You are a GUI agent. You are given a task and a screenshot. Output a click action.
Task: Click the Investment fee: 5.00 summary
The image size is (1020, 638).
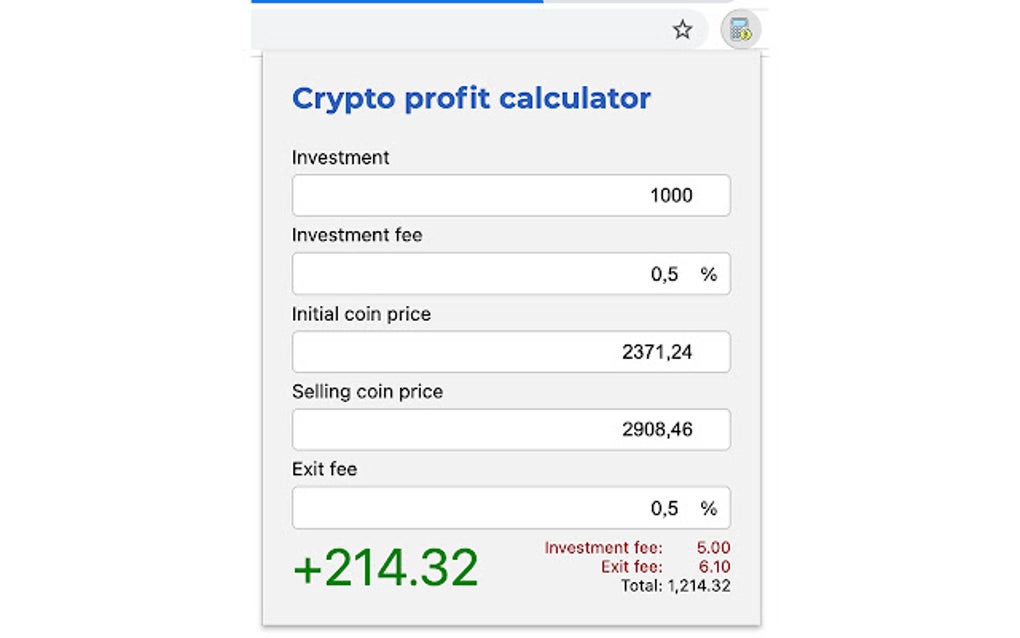point(637,547)
